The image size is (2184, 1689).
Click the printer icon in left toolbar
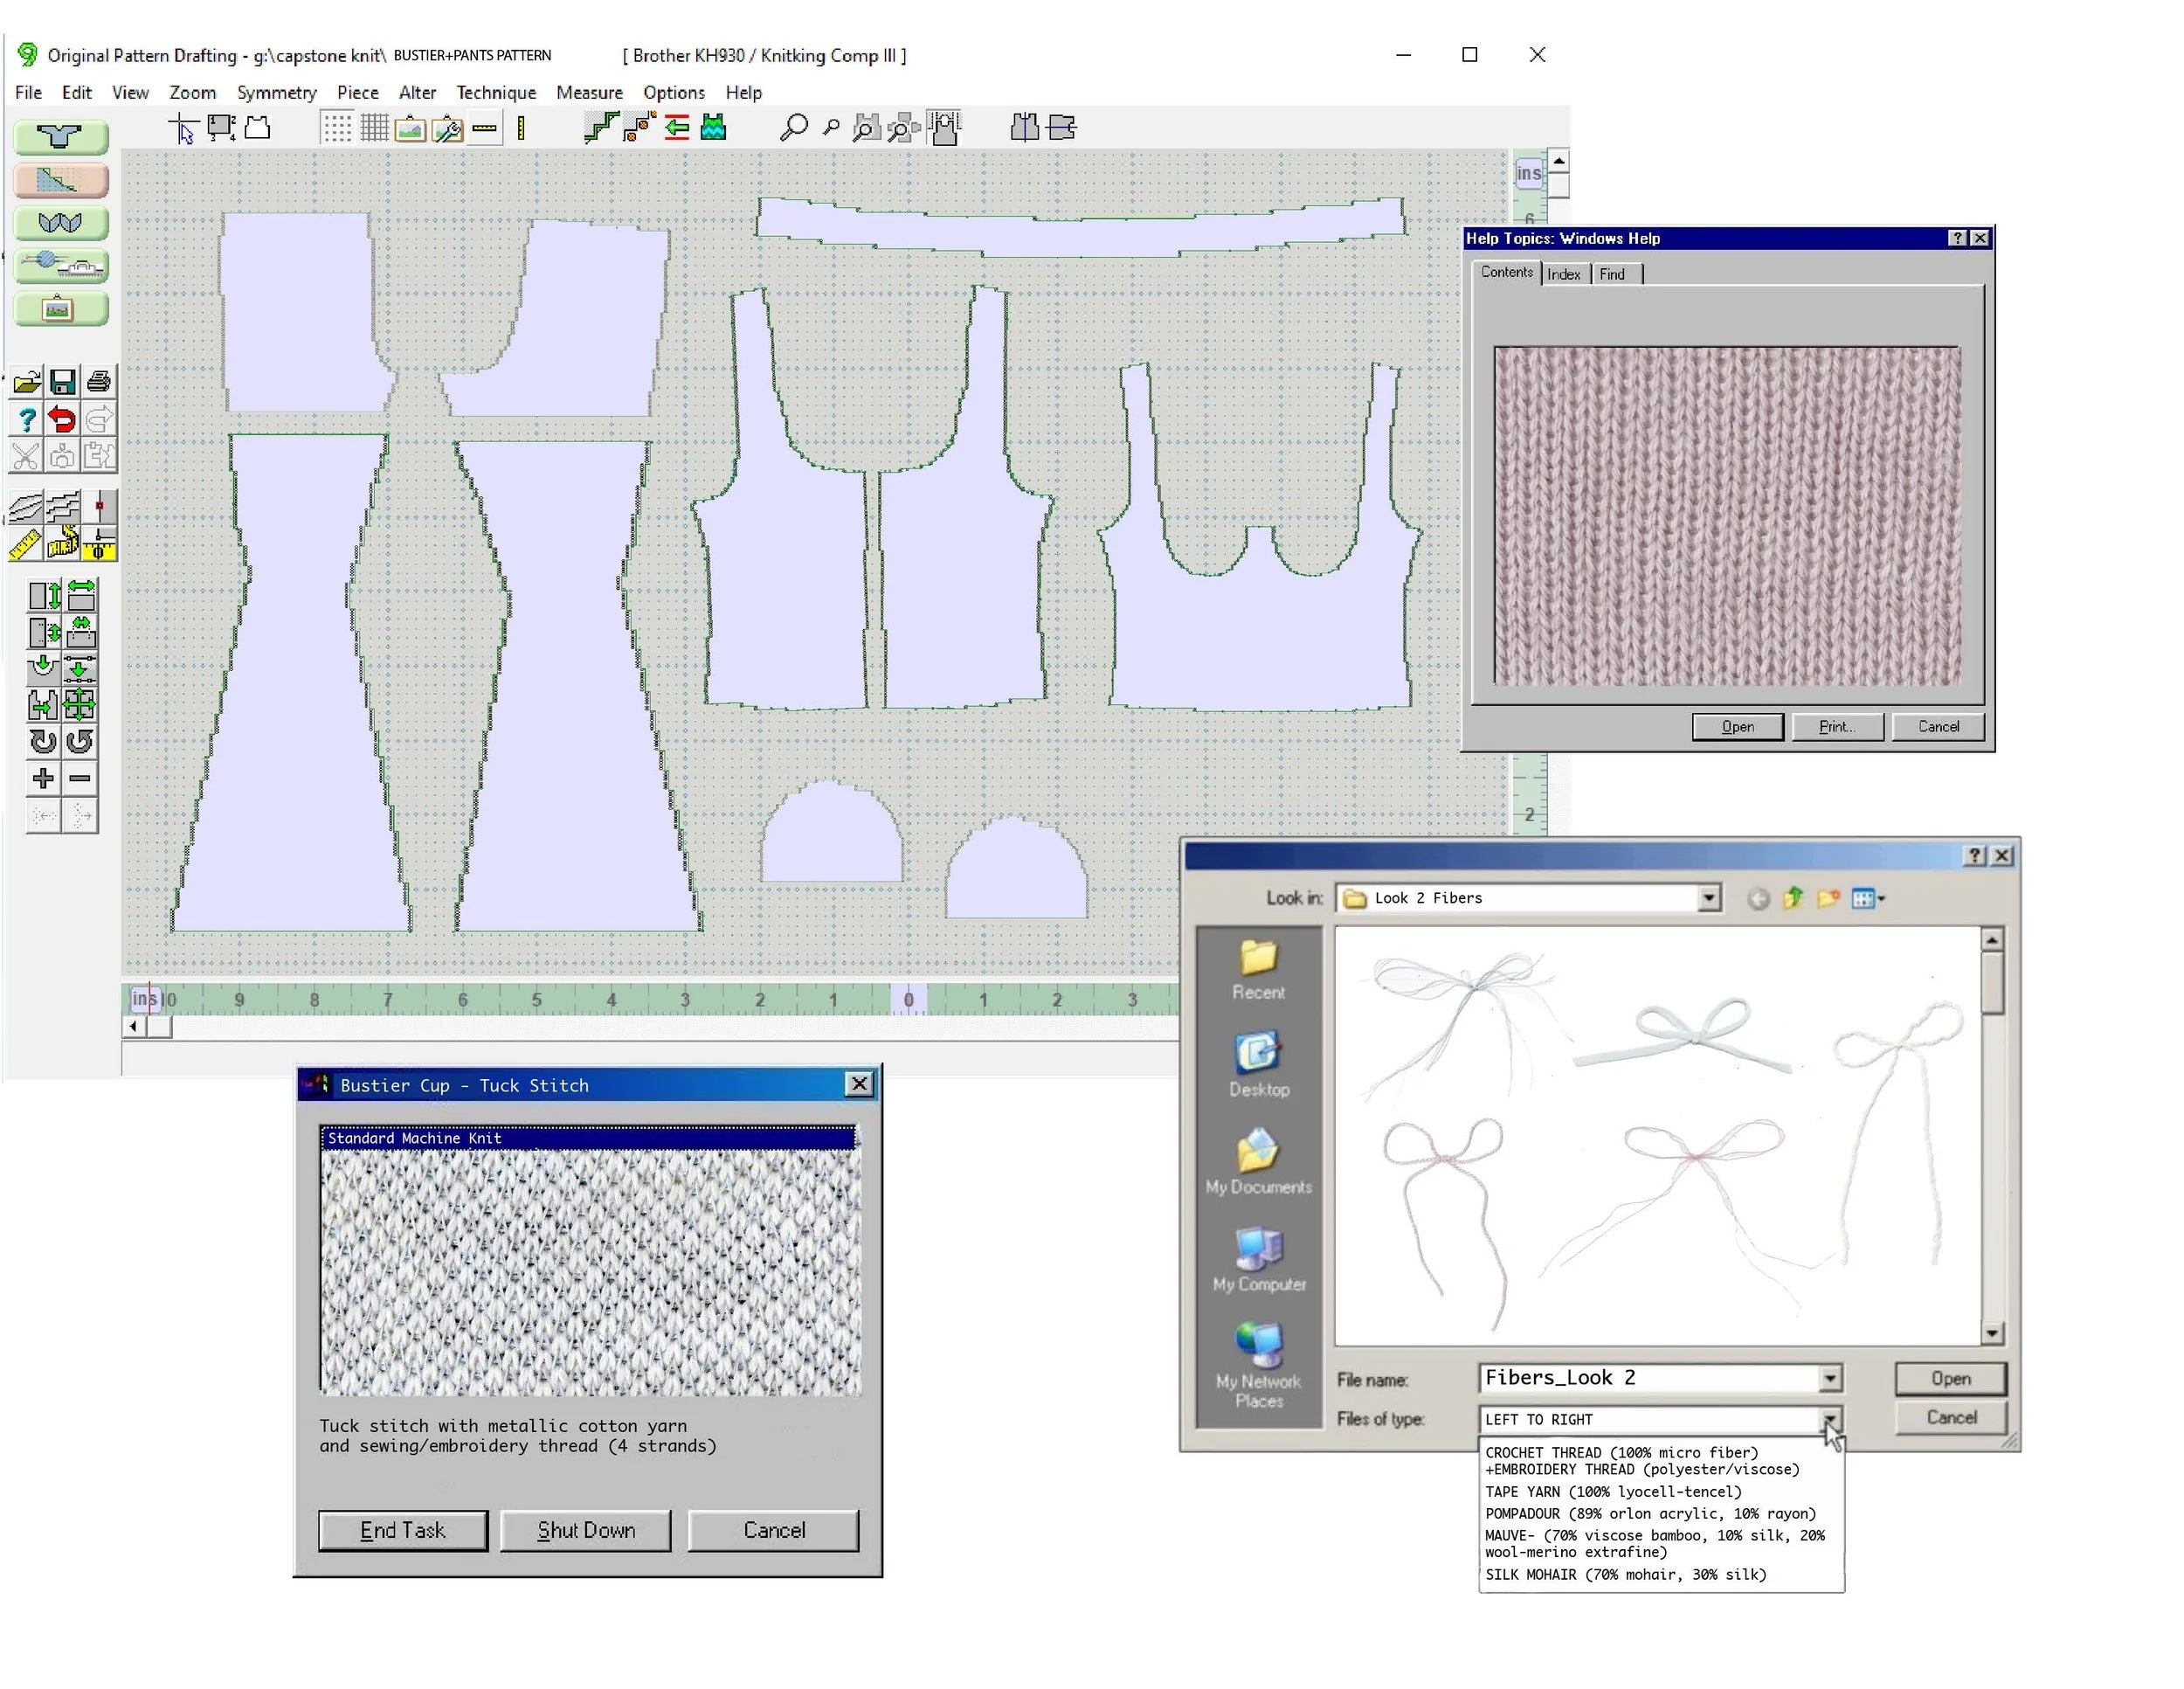pyautogui.click(x=98, y=382)
